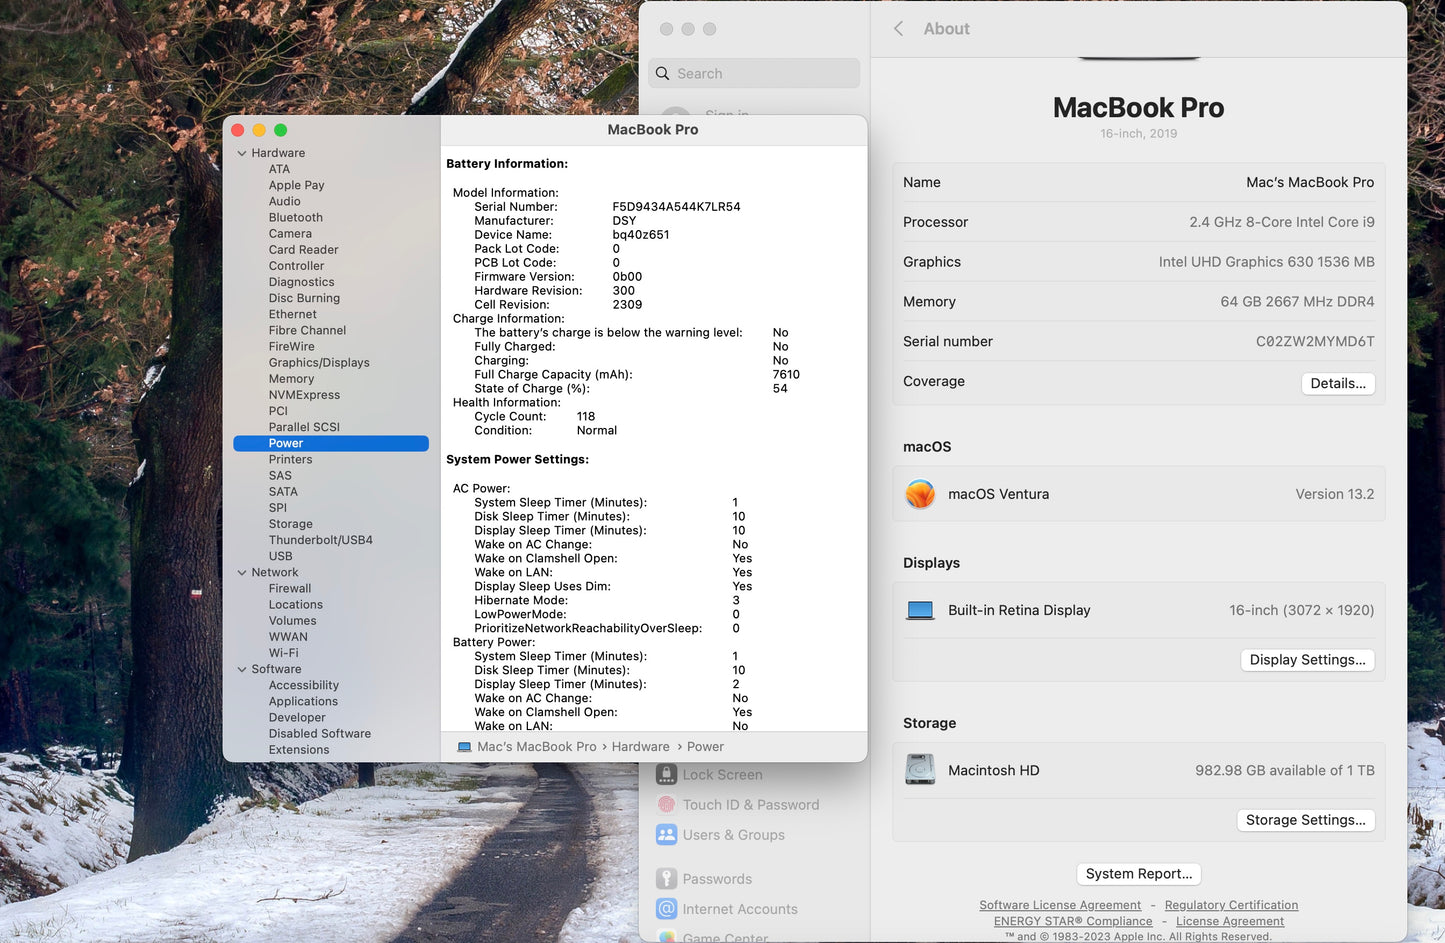Image resolution: width=1445 pixels, height=943 pixels.
Task: Open Lock Screen settings via its icon
Action: (x=666, y=774)
